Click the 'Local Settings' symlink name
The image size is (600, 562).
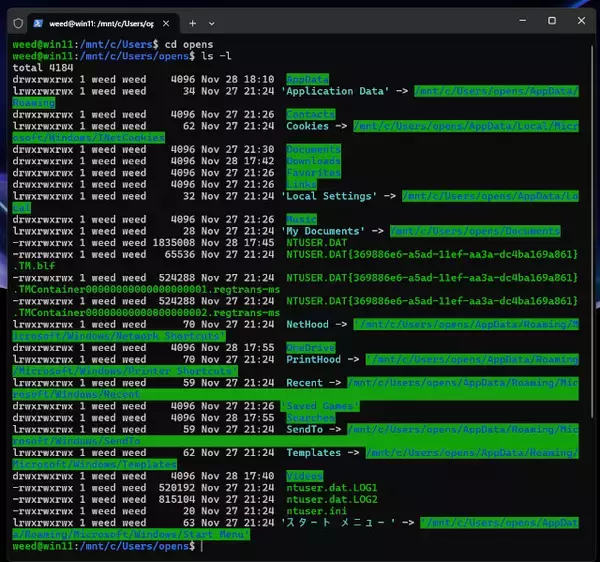click(330, 196)
